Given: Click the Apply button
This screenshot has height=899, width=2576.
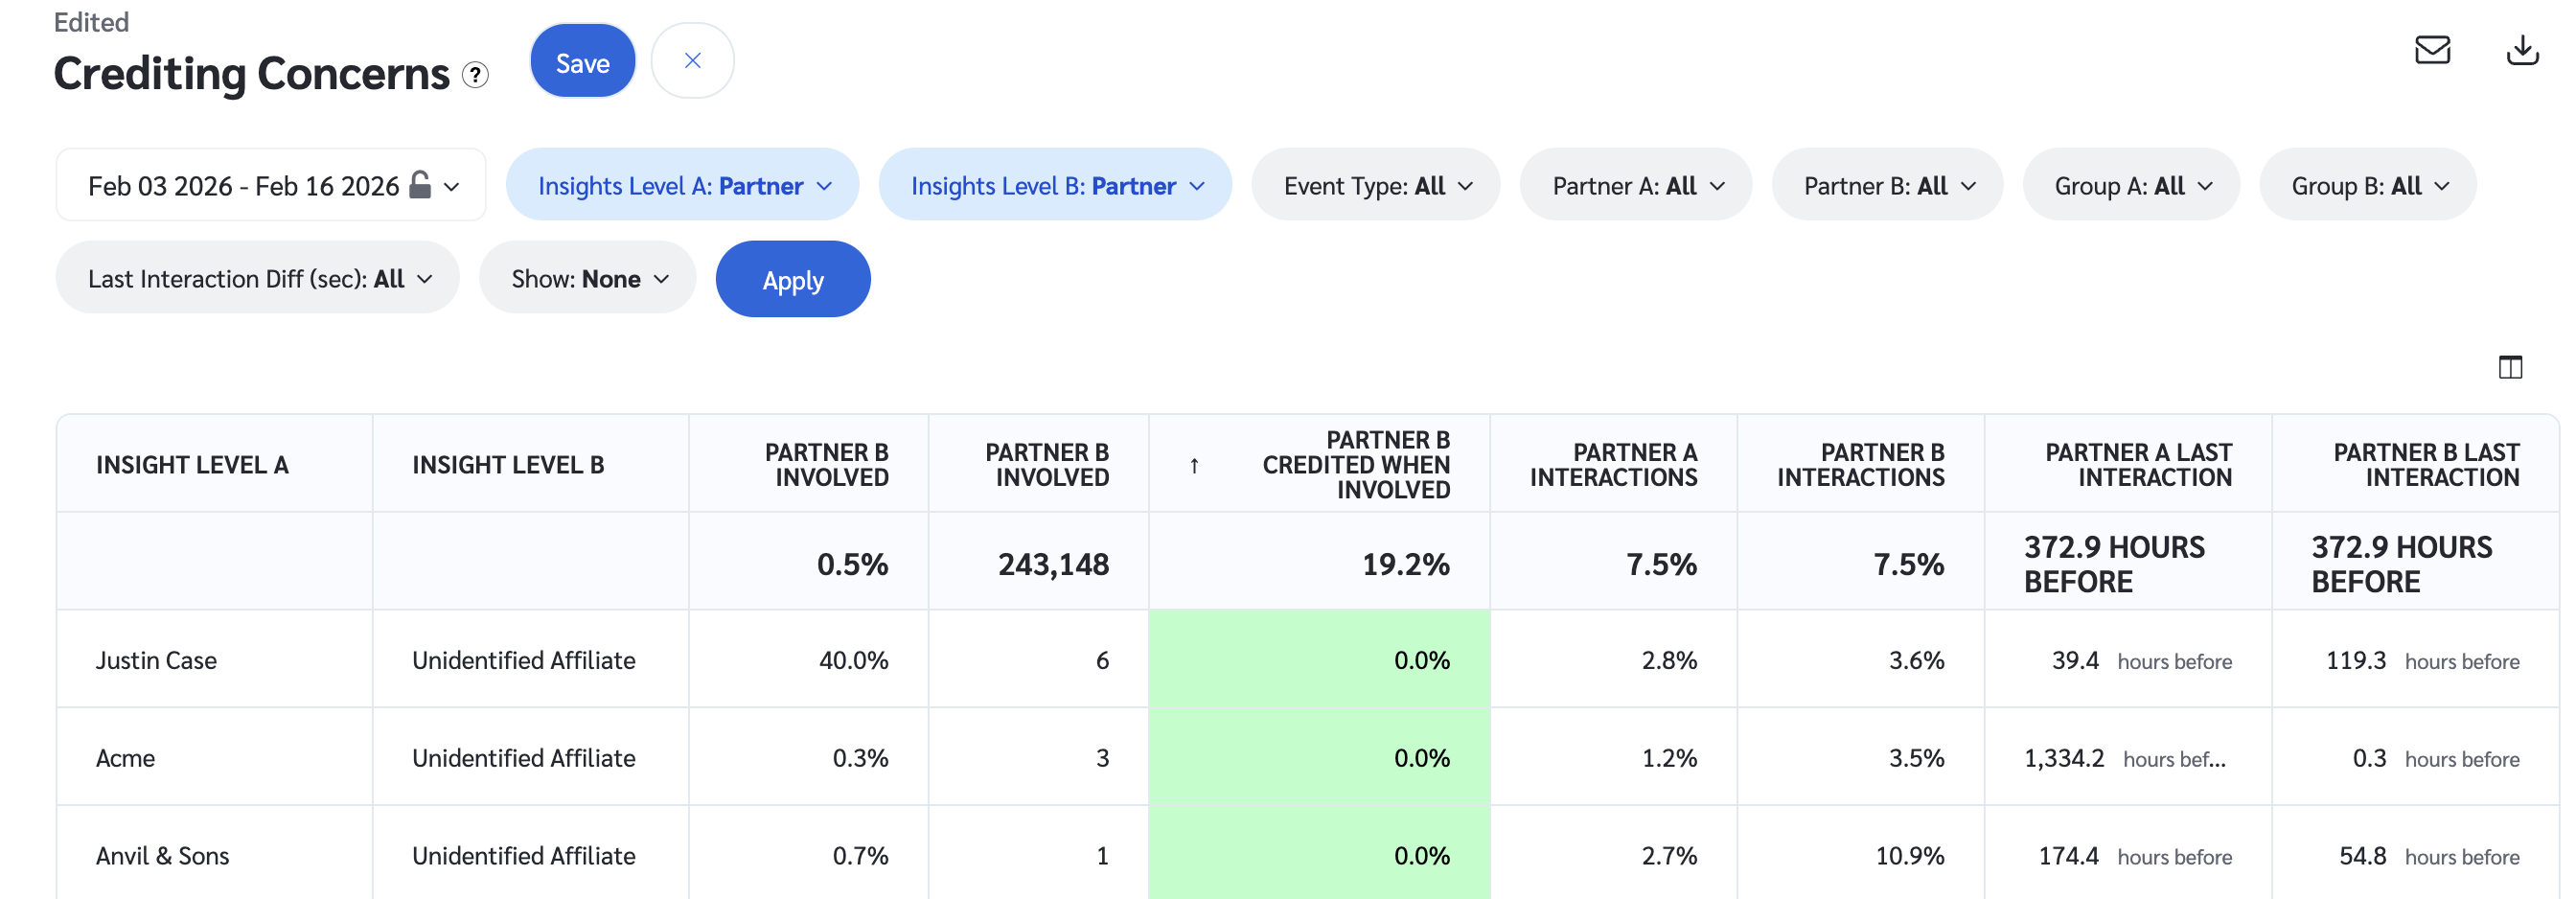Looking at the screenshot, I should click(x=792, y=280).
